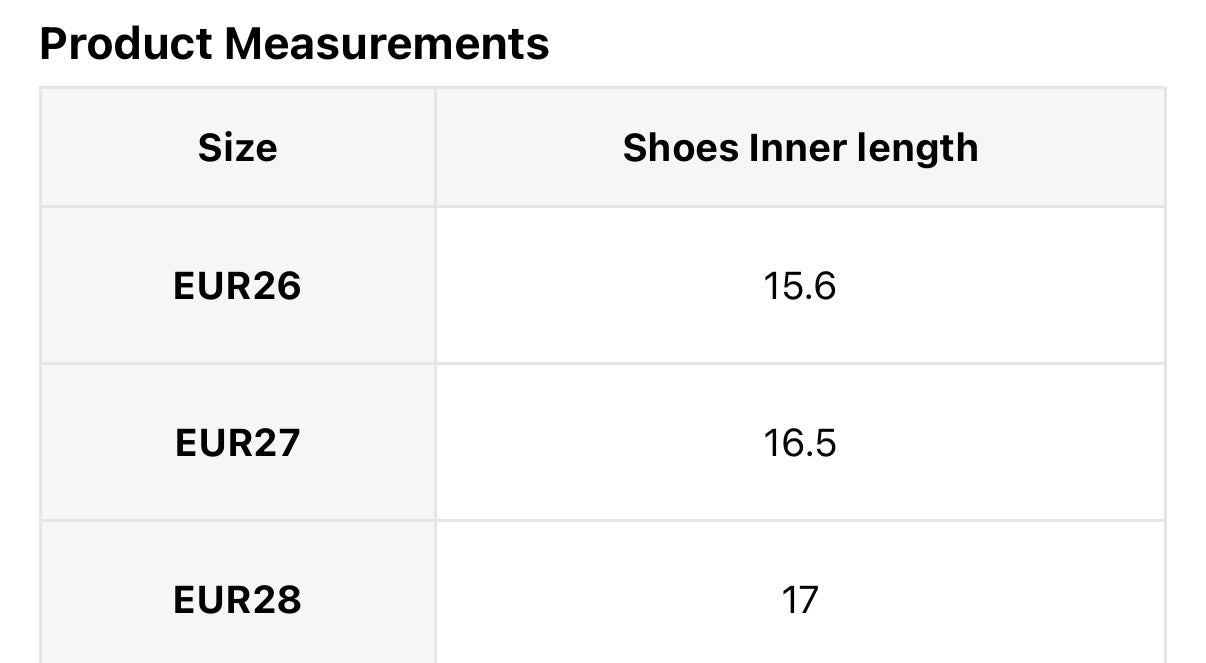The width and height of the screenshot is (1206, 663).
Task: Click the word "Measurements" in the heading
Action: click(386, 44)
